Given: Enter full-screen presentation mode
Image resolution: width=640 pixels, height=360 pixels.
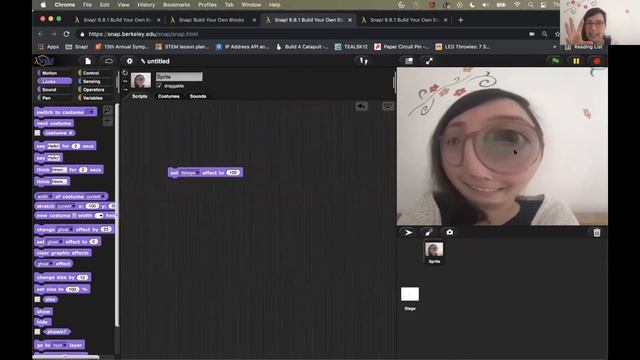Looking at the screenshot, I should 429,61.
